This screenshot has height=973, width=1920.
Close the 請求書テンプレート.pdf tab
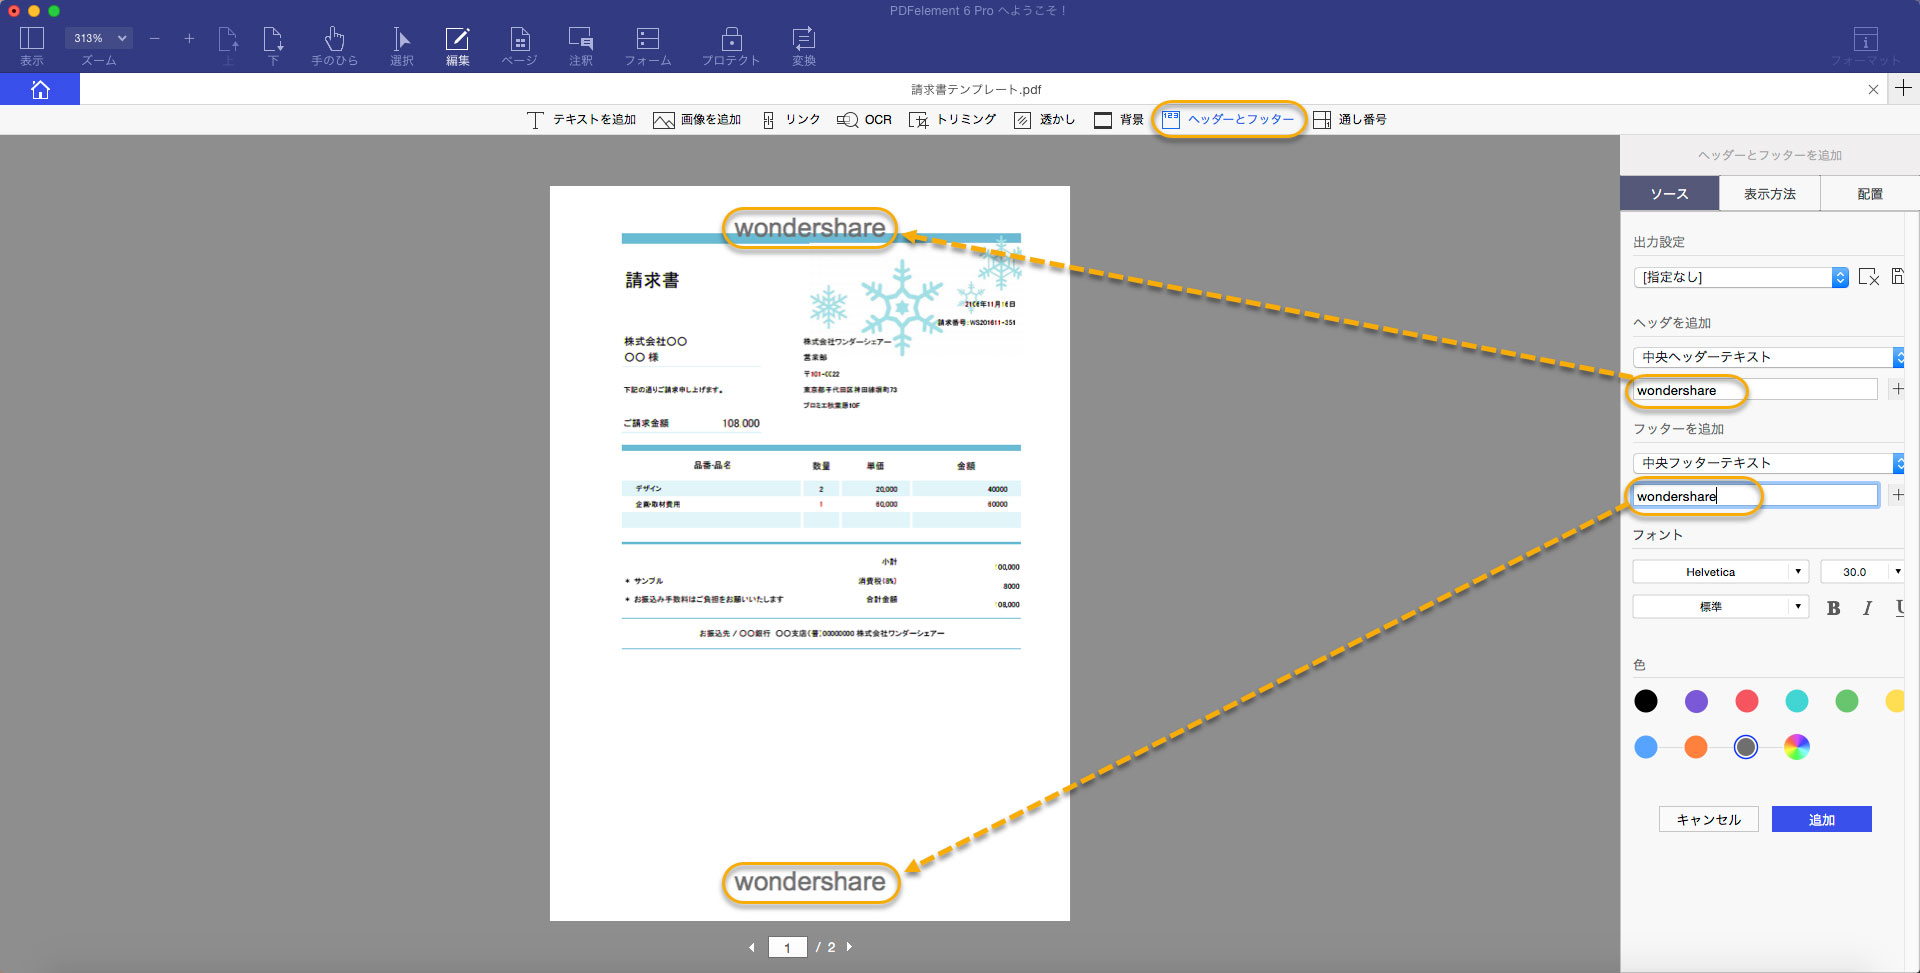[1873, 89]
